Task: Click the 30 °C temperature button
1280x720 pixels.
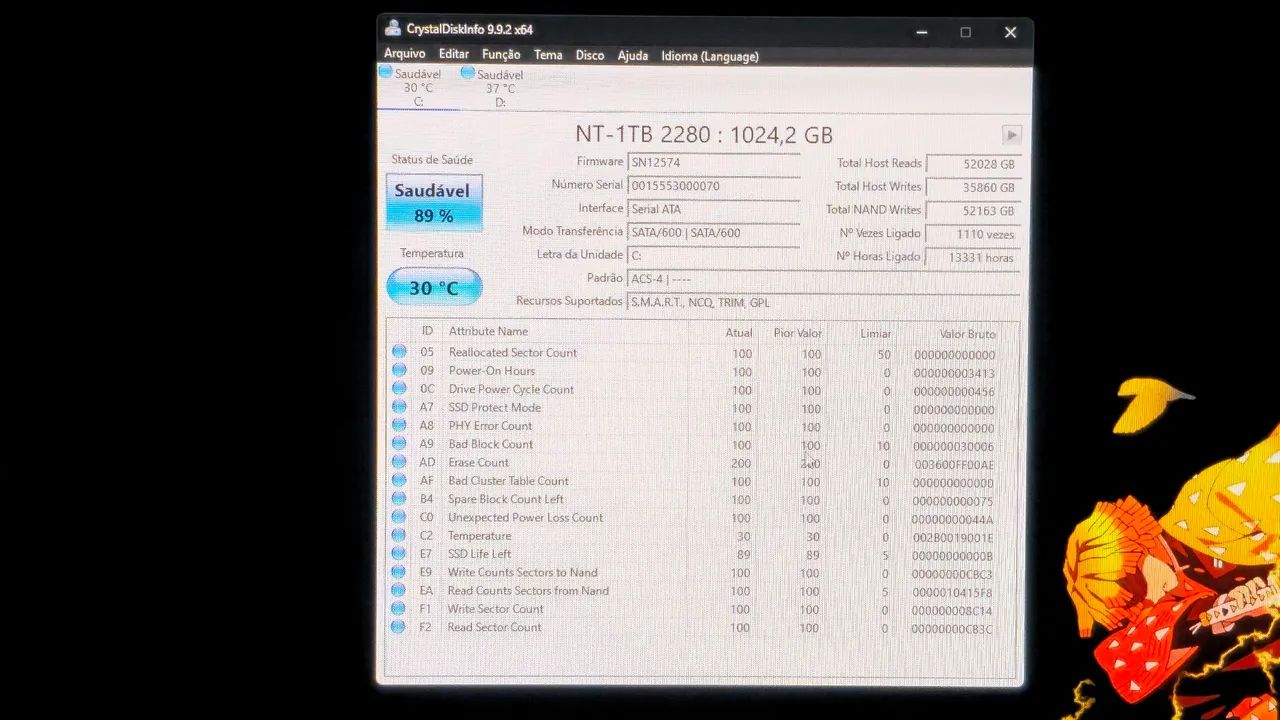Action: pyautogui.click(x=434, y=287)
